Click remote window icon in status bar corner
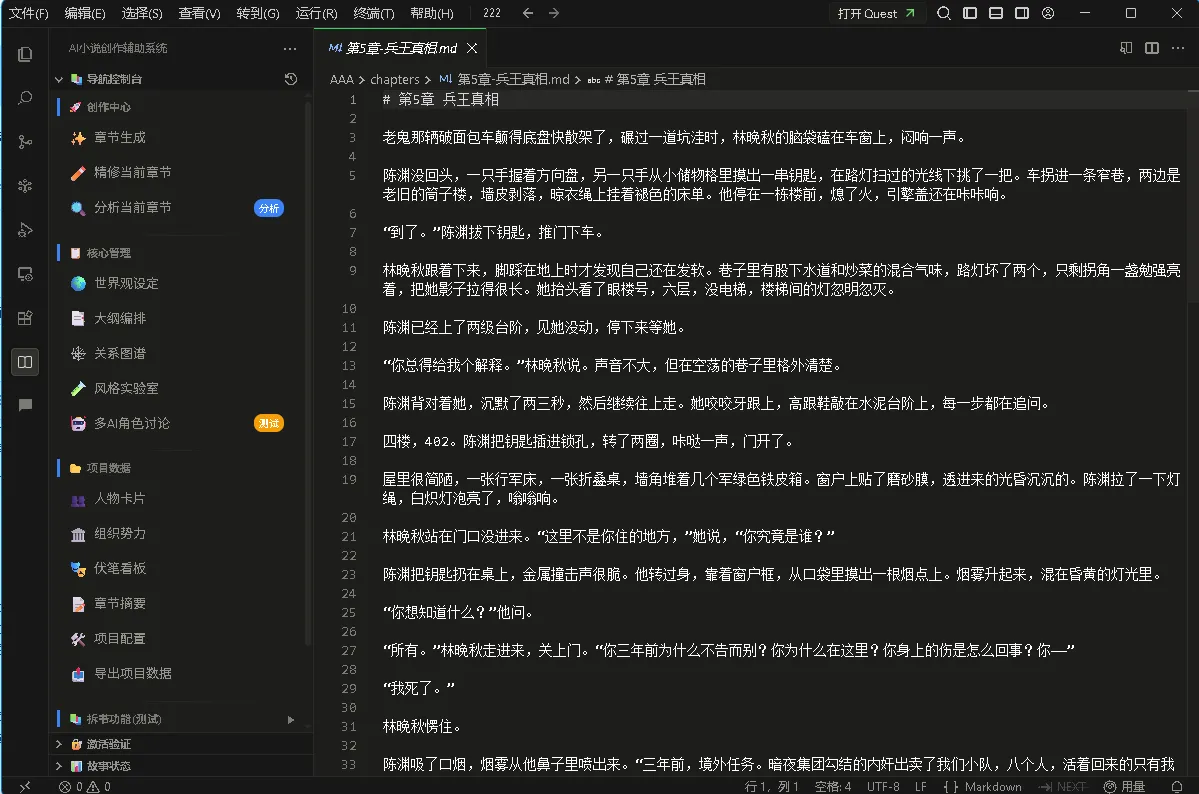The height and width of the screenshot is (794, 1199). pos(24,786)
